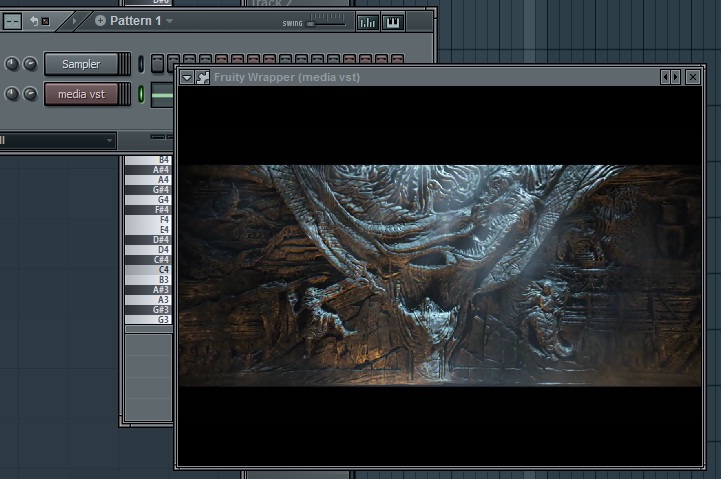This screenshot has height=479, width=721.
Task: Click the B3 piano key
Action: [x=148, y=279]
